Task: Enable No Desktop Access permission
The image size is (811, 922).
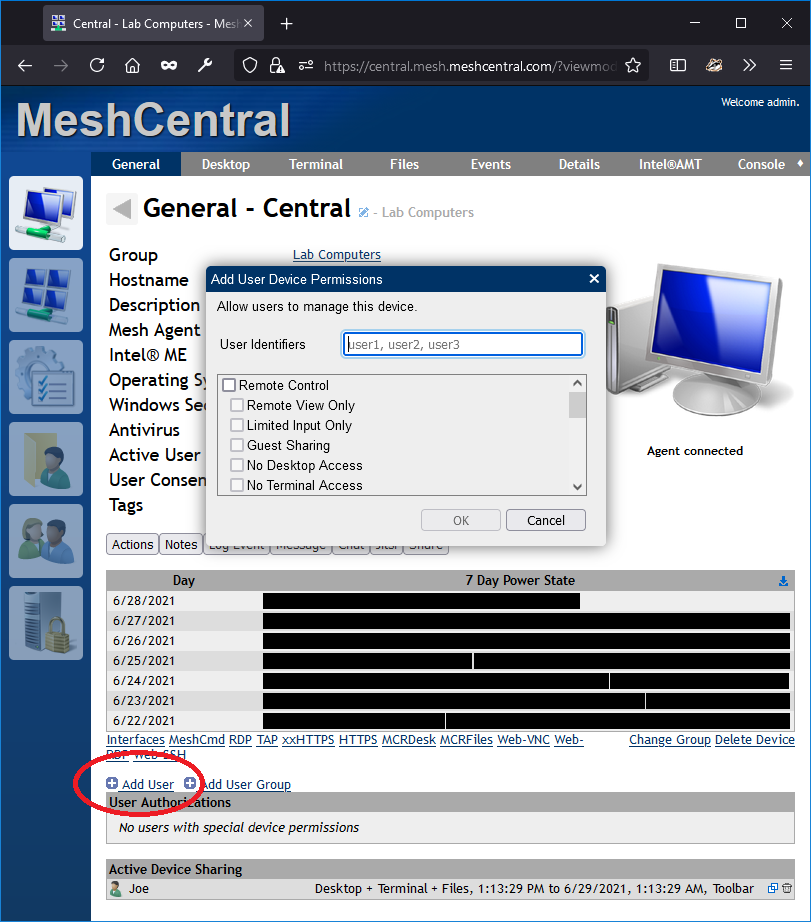Action: (237, 465)
